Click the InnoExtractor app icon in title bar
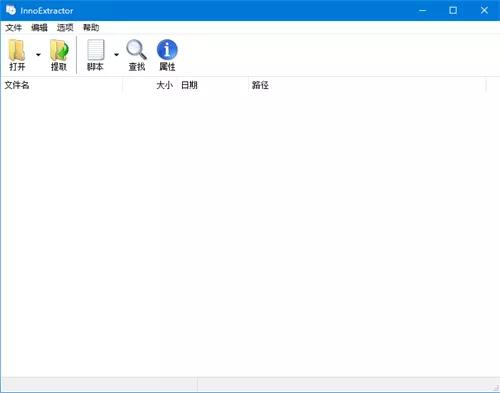 11,10
